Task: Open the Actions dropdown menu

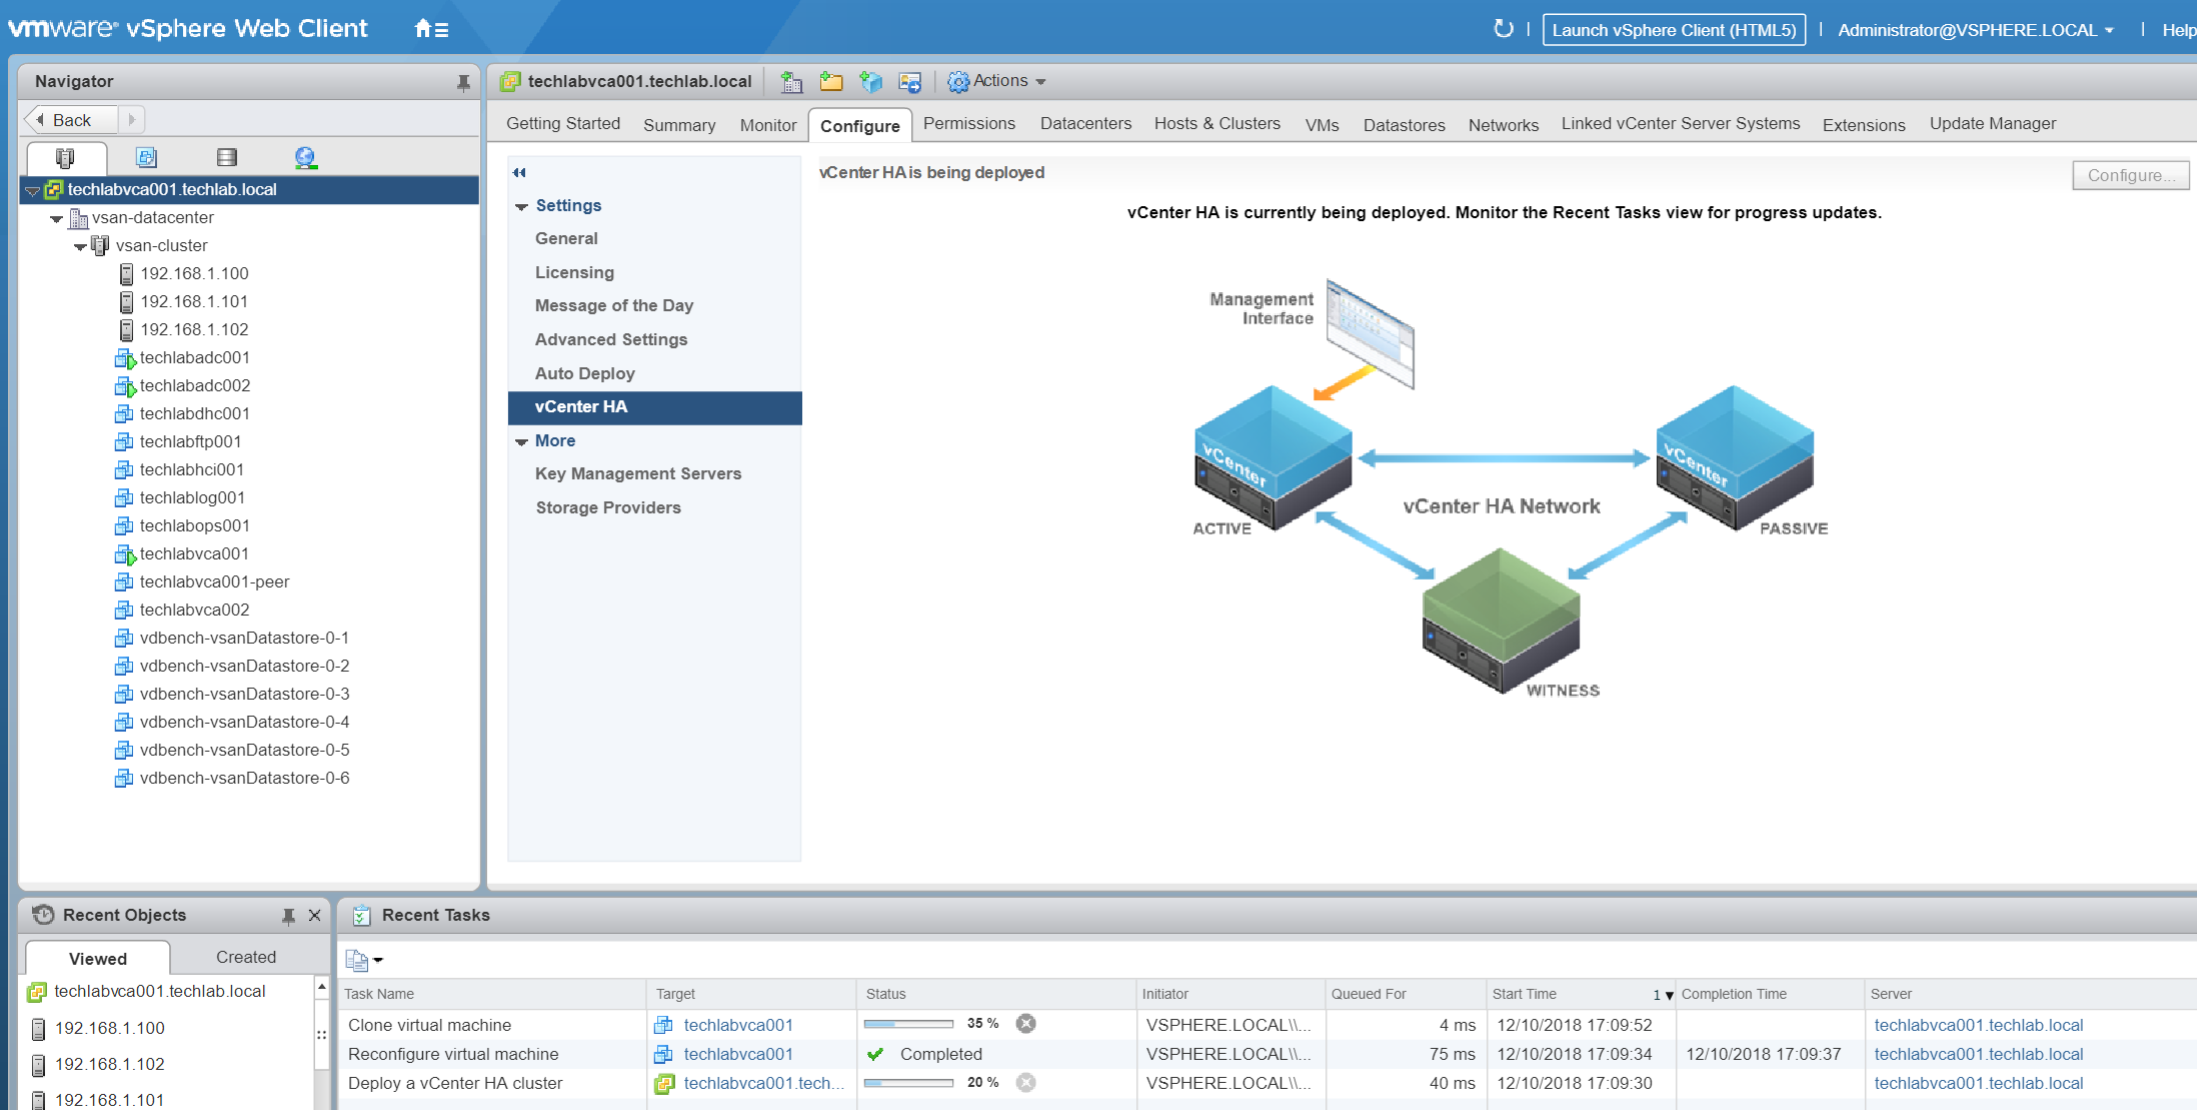Action: tap(997, 81)
